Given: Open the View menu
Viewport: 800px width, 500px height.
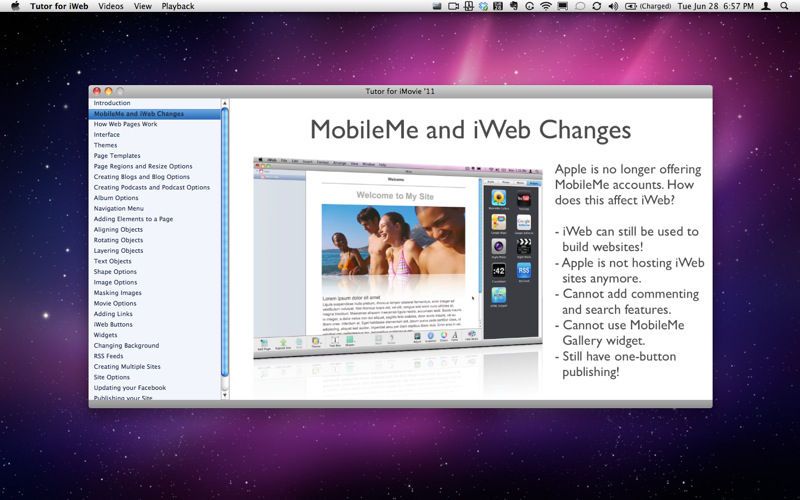Looking at the screenshot, I should (142, 6).
